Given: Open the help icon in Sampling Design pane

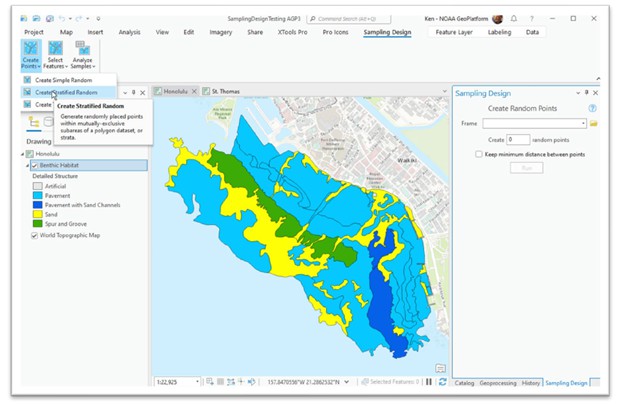Looking at the screenshot, I should click(592, 107).
